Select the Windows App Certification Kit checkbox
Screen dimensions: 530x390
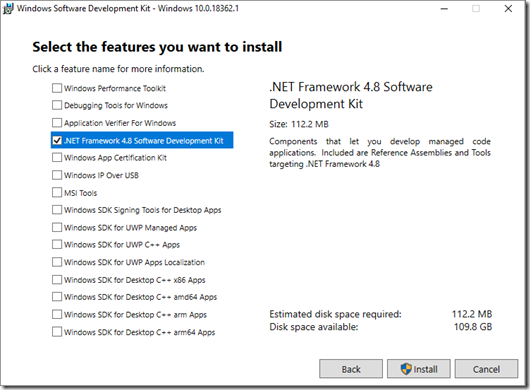57,157
